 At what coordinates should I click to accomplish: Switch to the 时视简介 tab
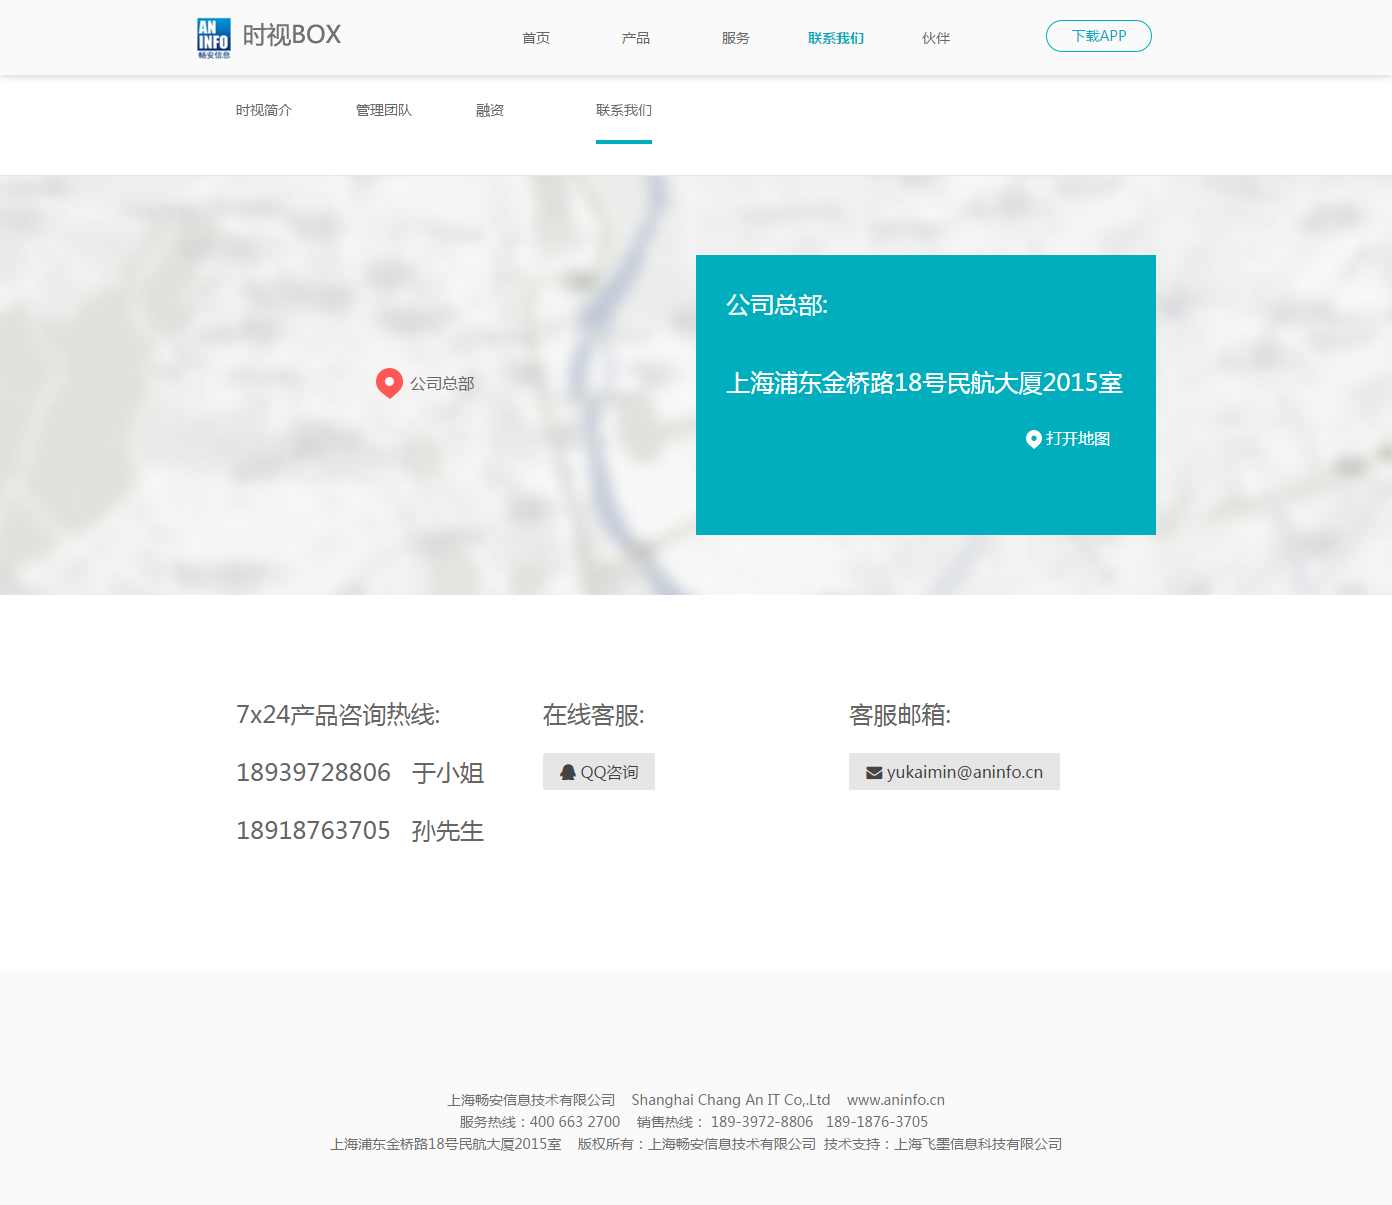pos(264,110)
